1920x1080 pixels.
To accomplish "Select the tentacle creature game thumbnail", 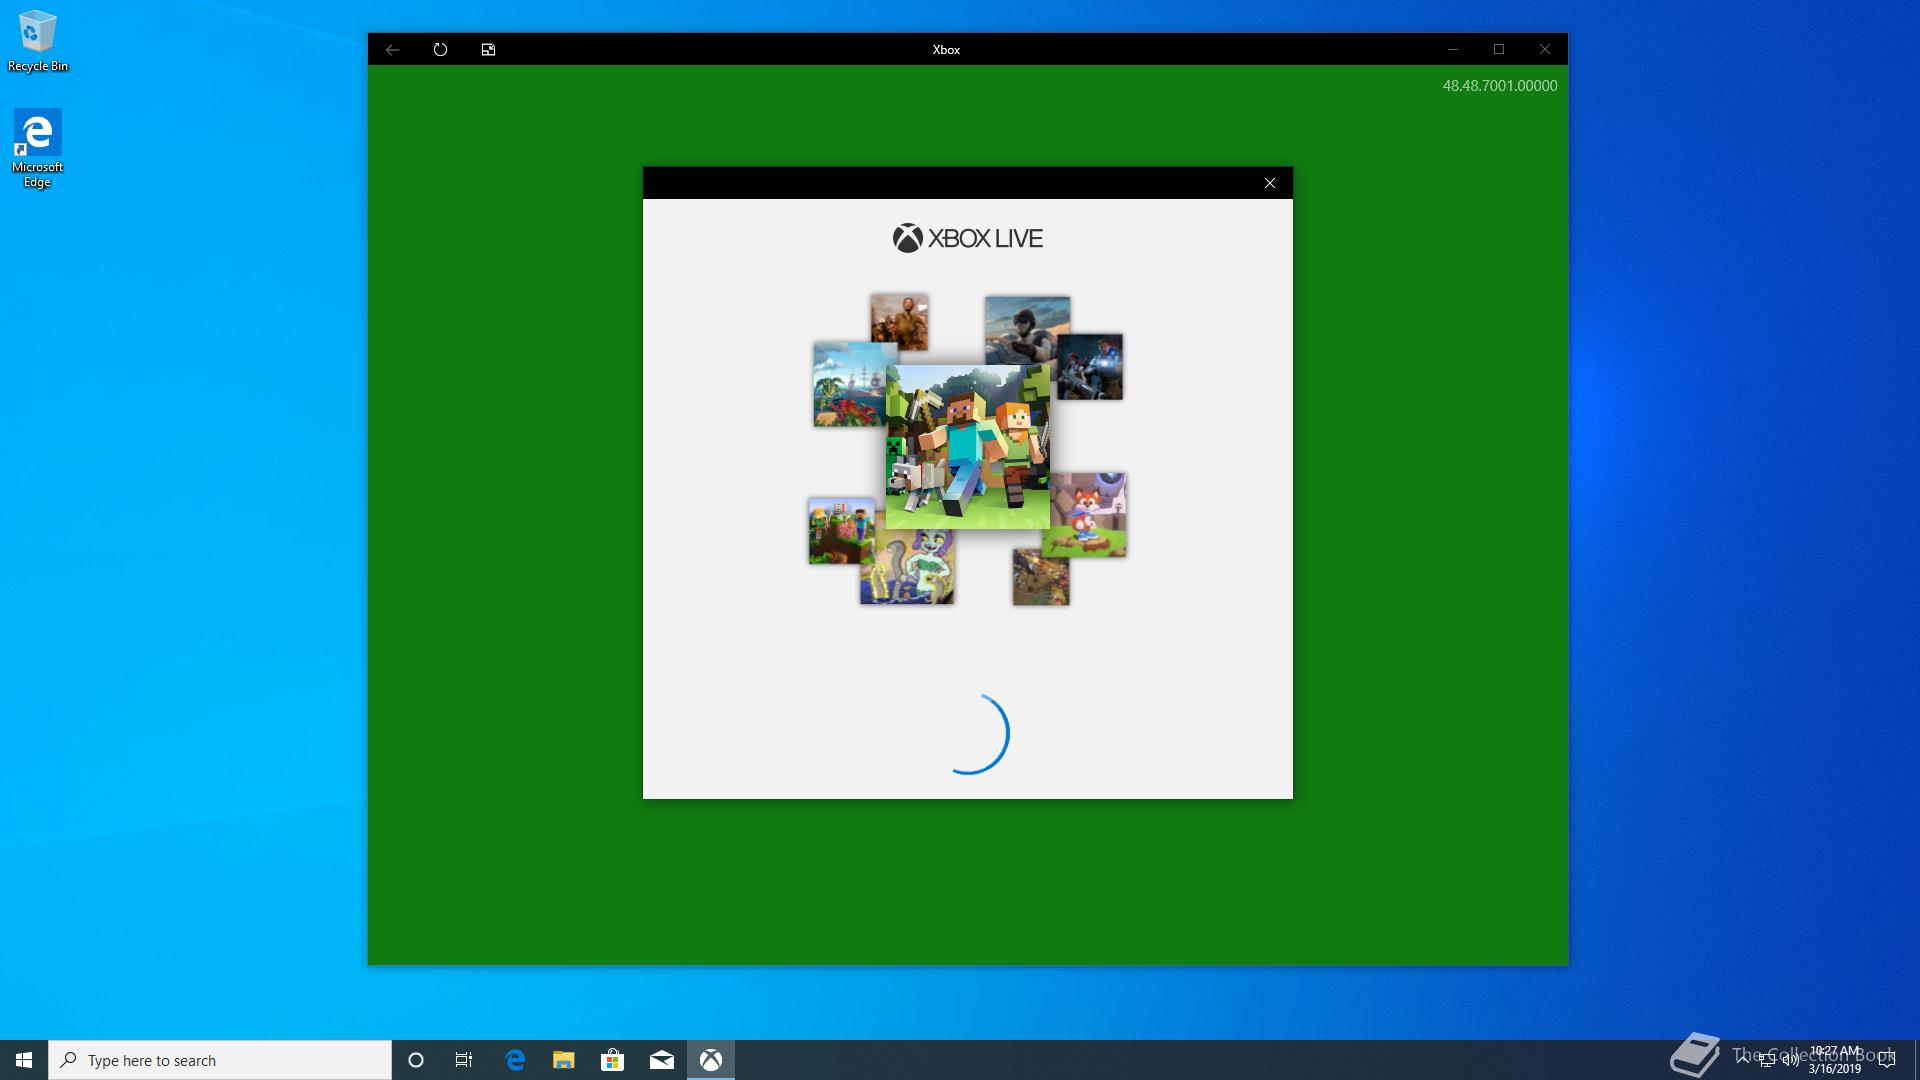I will 907,567.
